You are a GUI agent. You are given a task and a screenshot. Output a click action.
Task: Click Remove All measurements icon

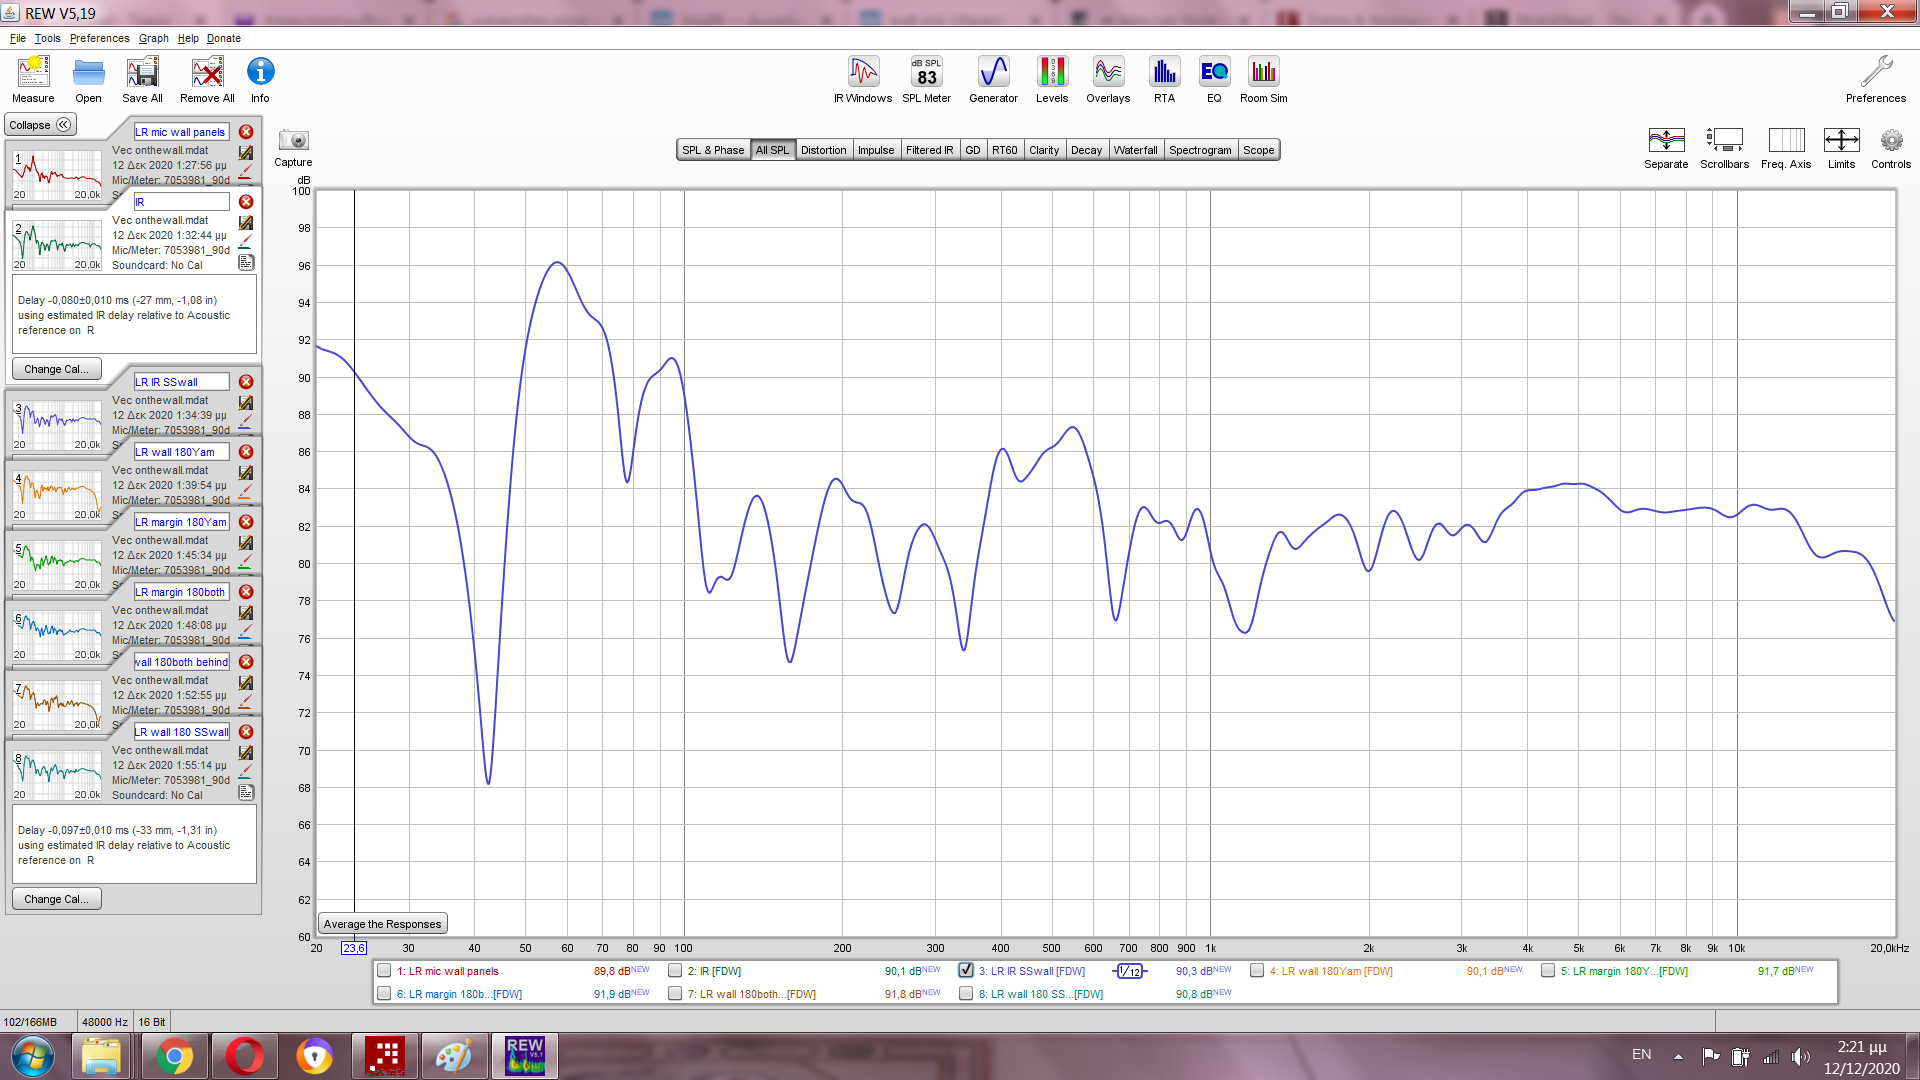pos(207,79)
